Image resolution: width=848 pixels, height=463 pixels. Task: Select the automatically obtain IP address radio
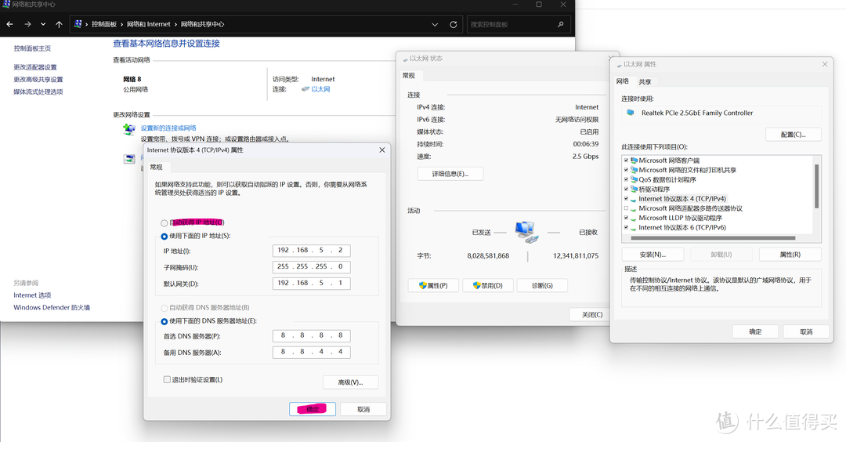tap(164, 223)
